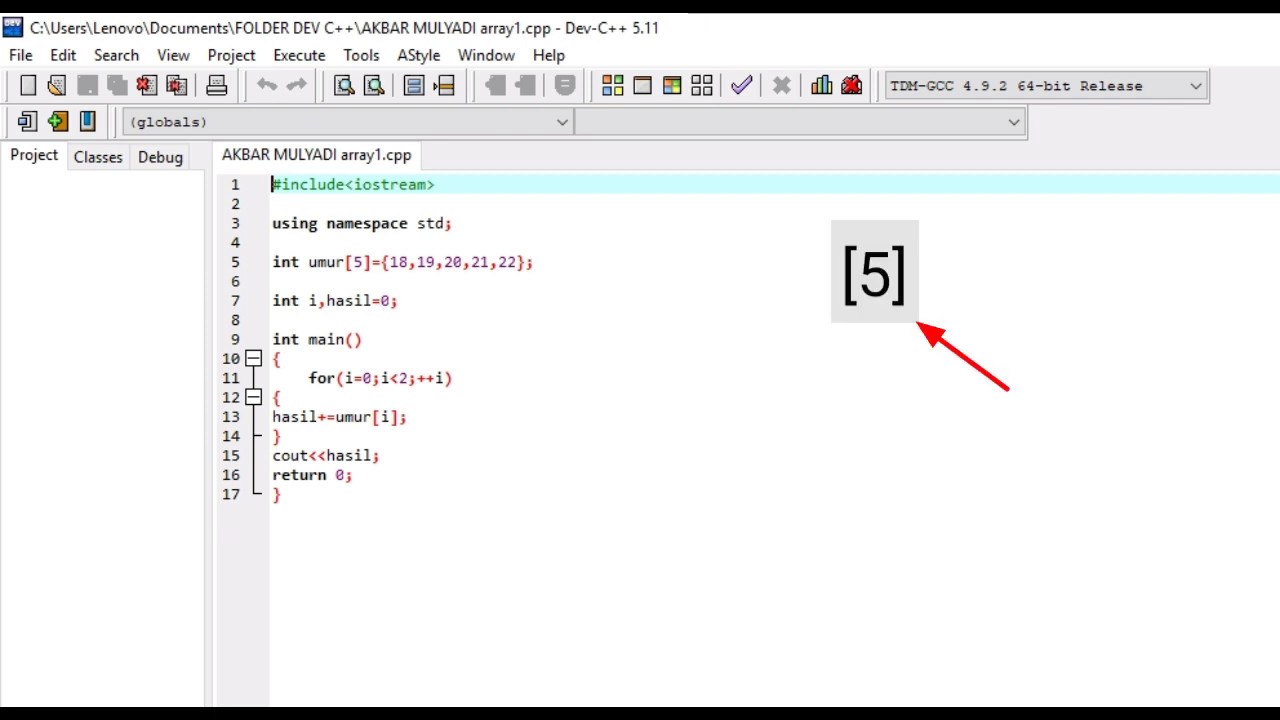Collapse the code fold at line 12

(x=254, y=397)
